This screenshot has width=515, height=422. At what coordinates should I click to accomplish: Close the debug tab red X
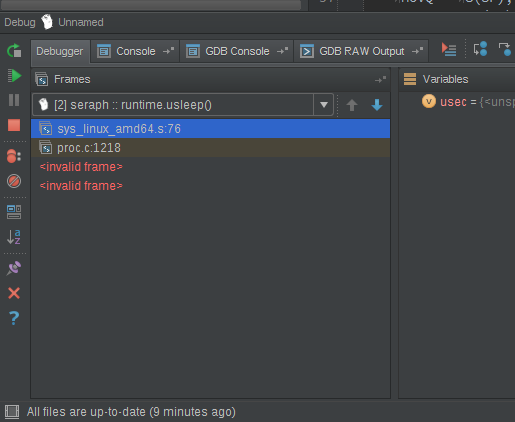(14, 293)
